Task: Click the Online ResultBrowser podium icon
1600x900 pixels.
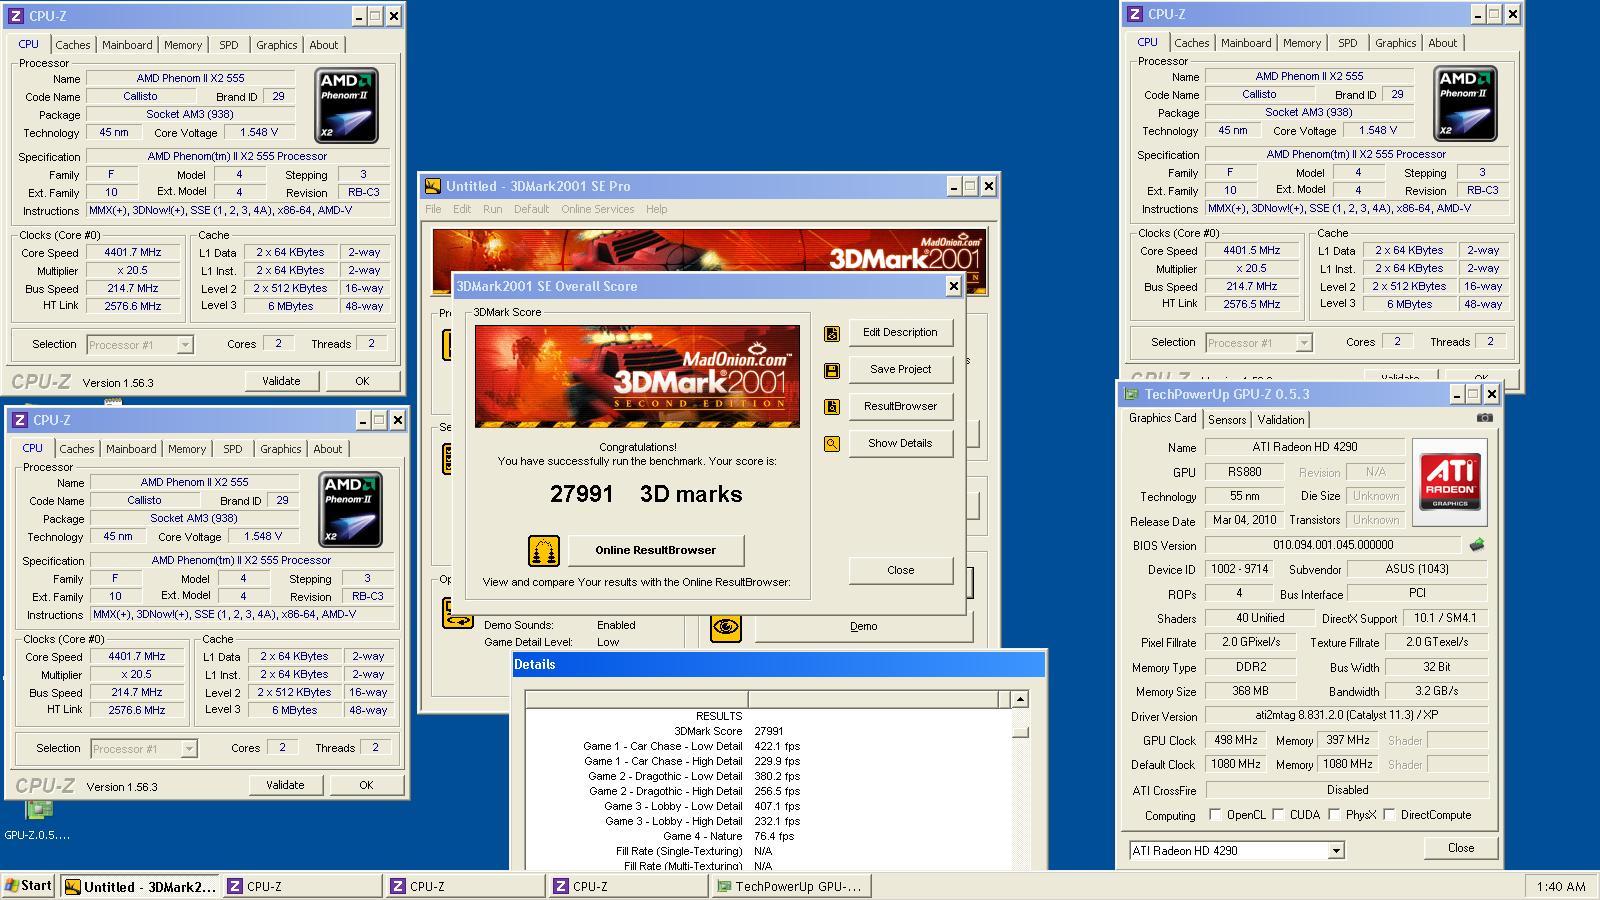Action: (543, 550)
